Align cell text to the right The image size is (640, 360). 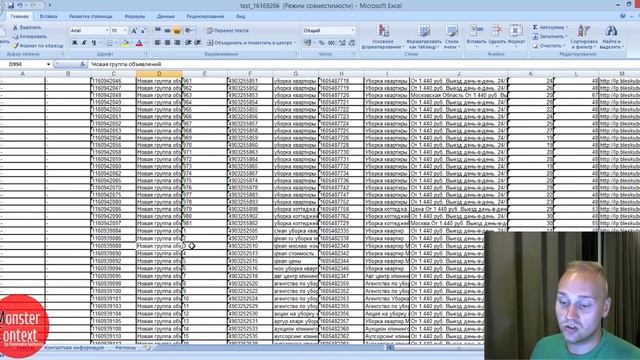coord(177,42)
